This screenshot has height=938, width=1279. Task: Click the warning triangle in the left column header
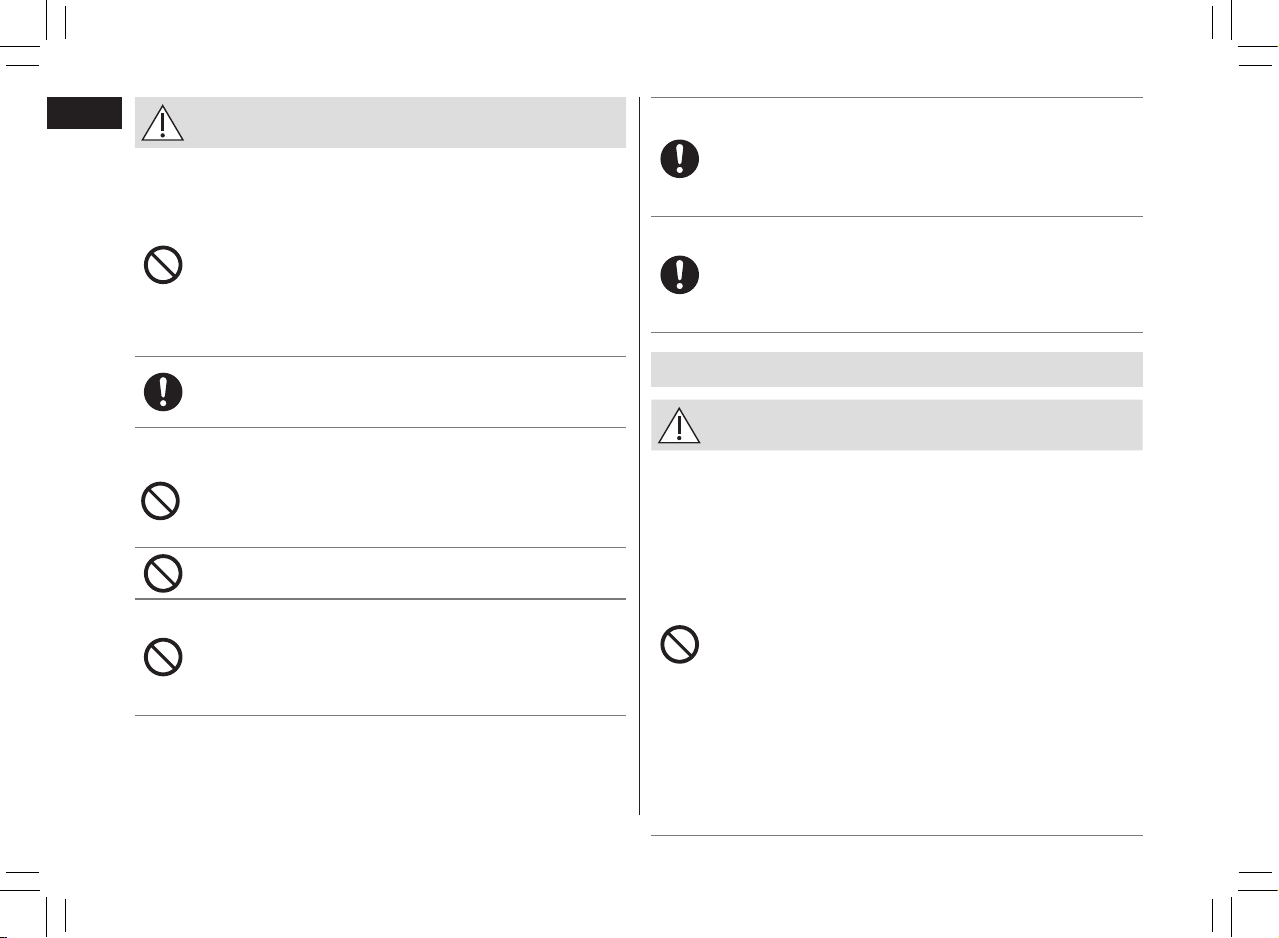pos(162,122)
